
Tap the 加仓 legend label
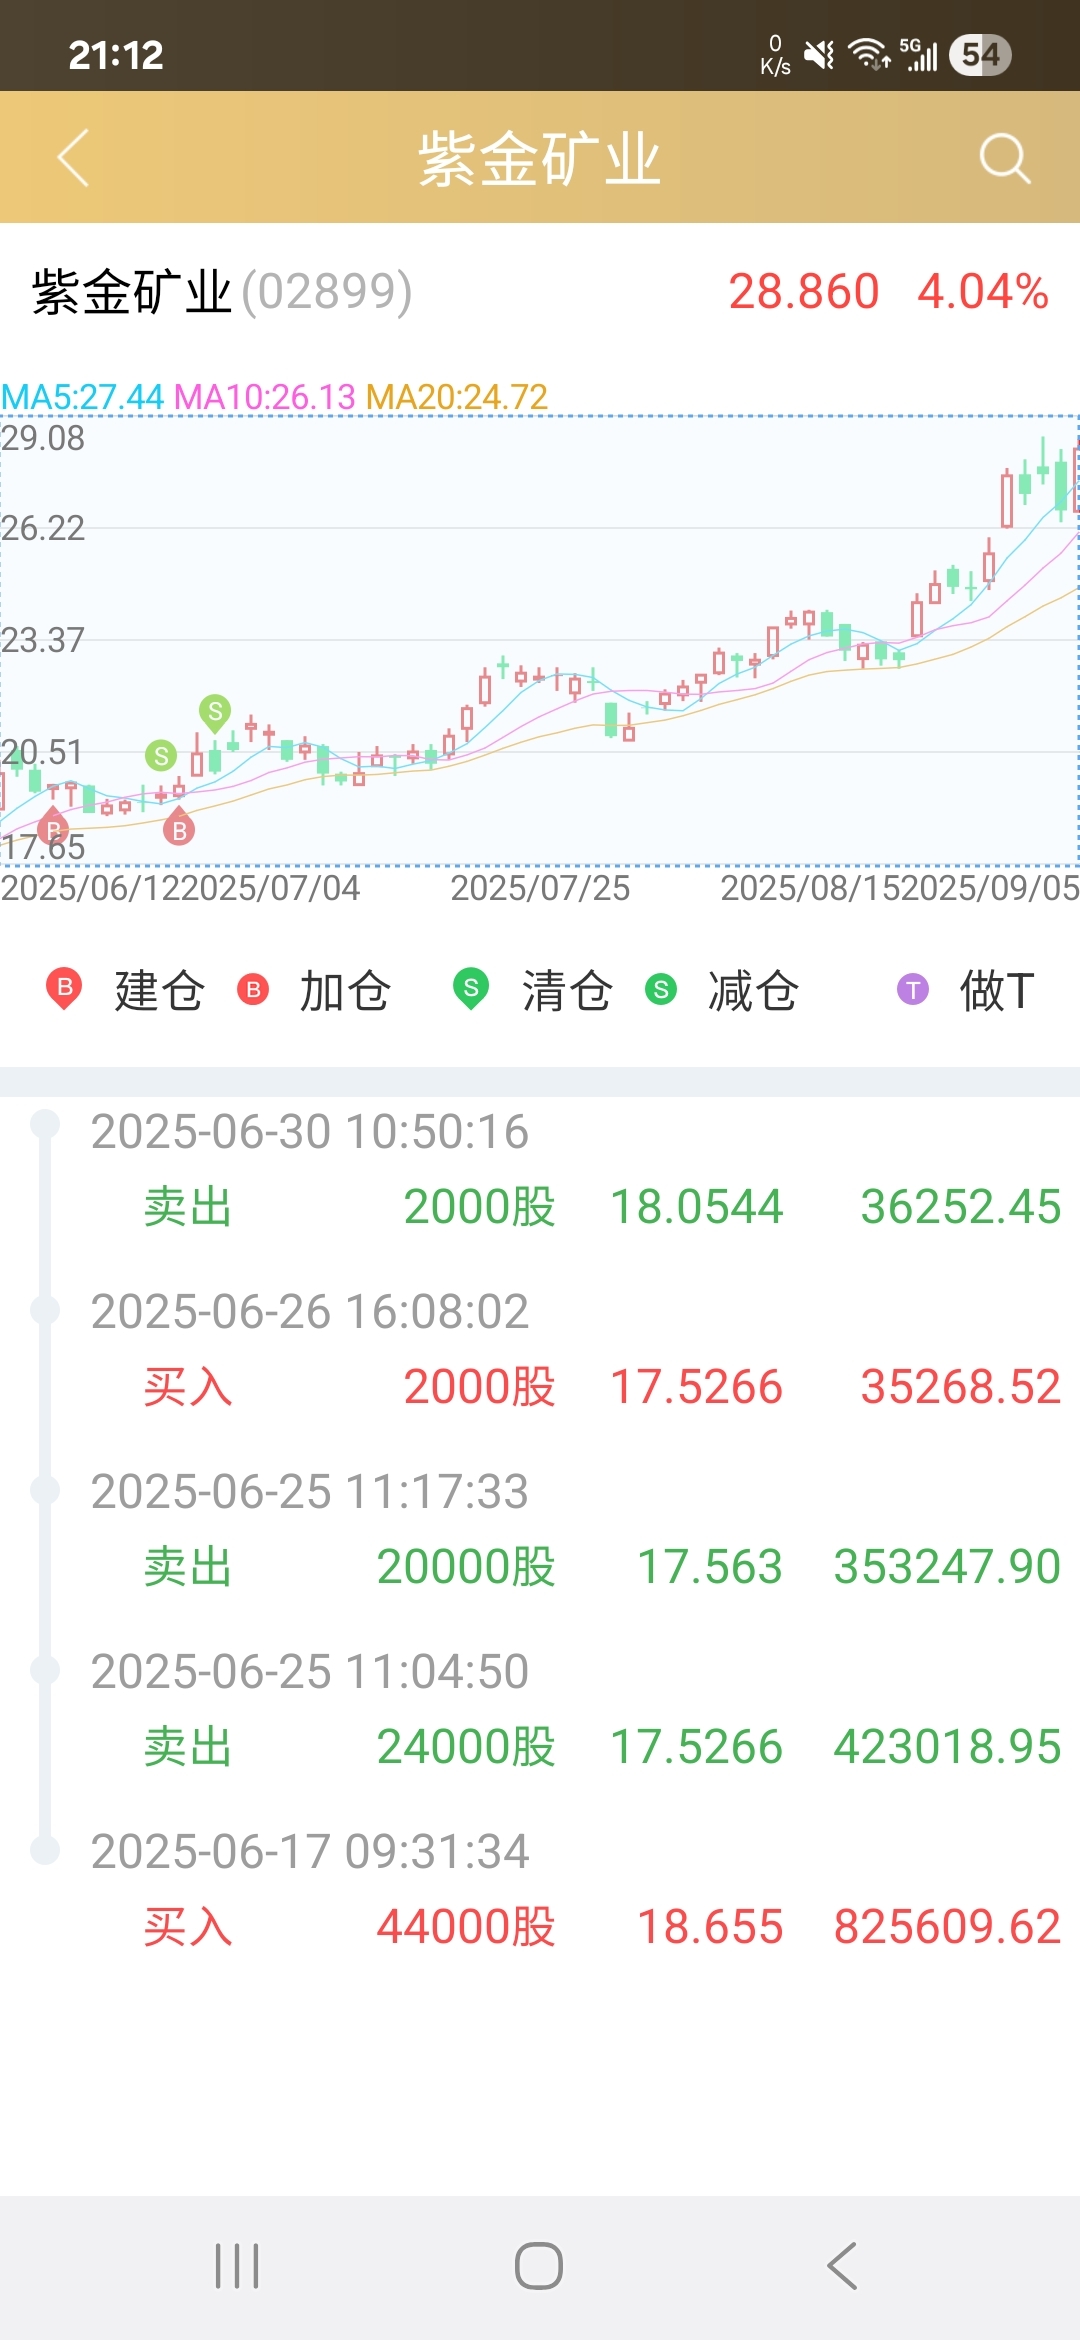pos(345,991)
